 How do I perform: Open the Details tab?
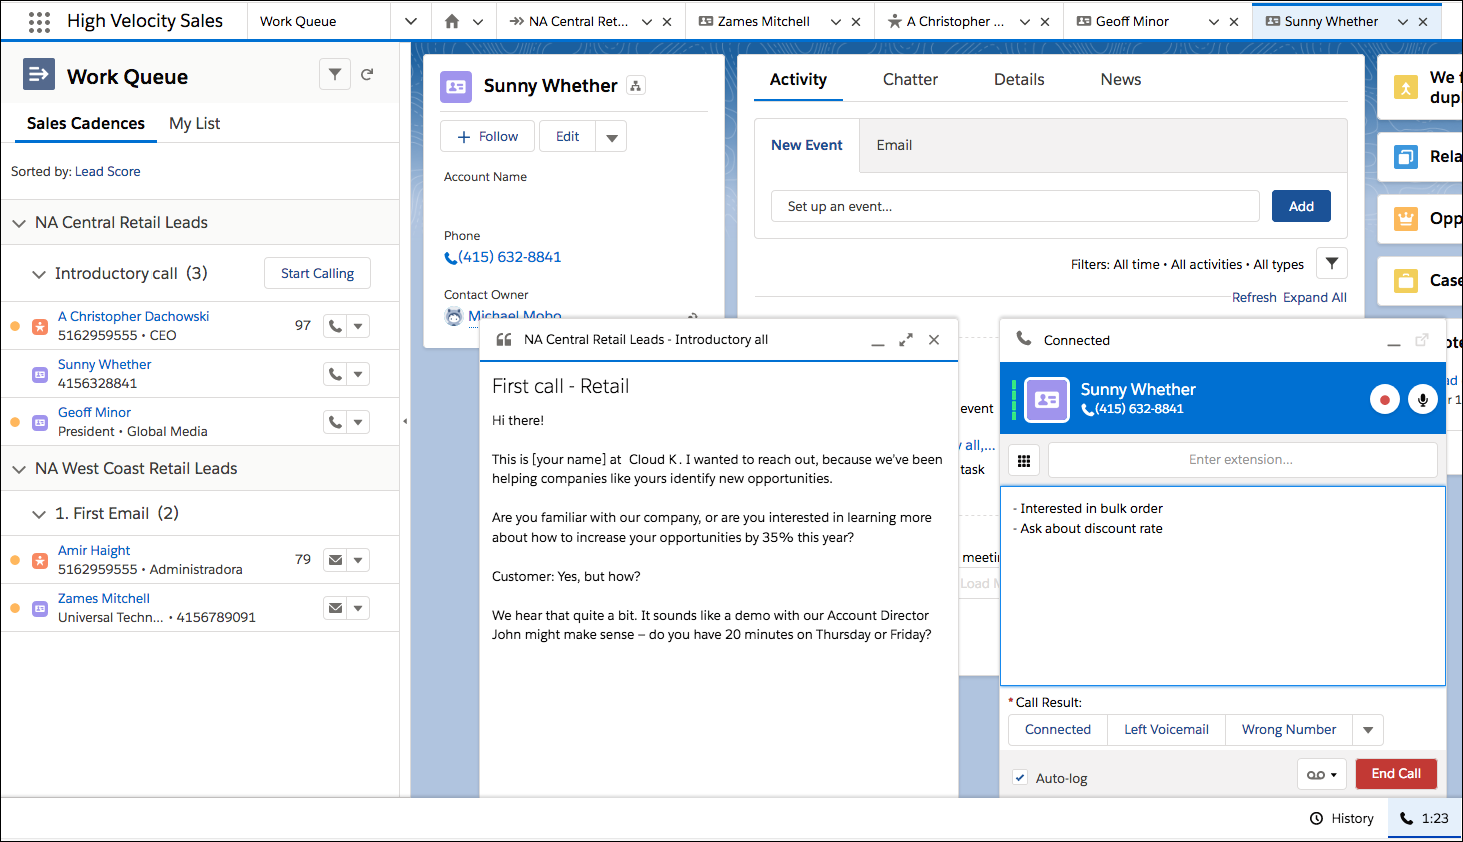1019,79
